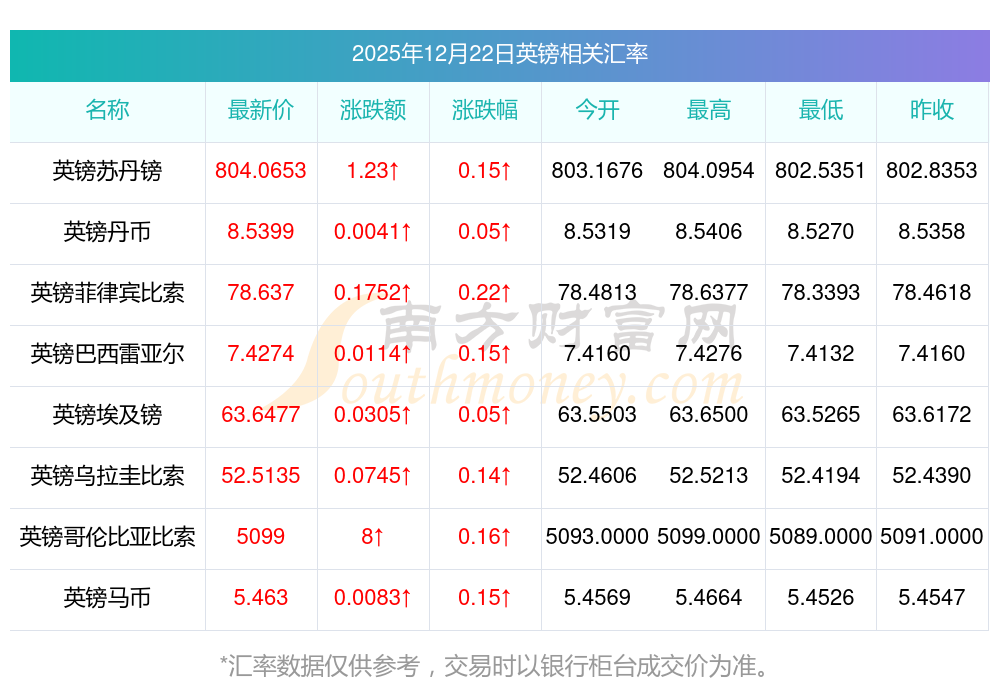Click high value 8.5406
Screen dimensions: 1000x697
pos(709,231)
